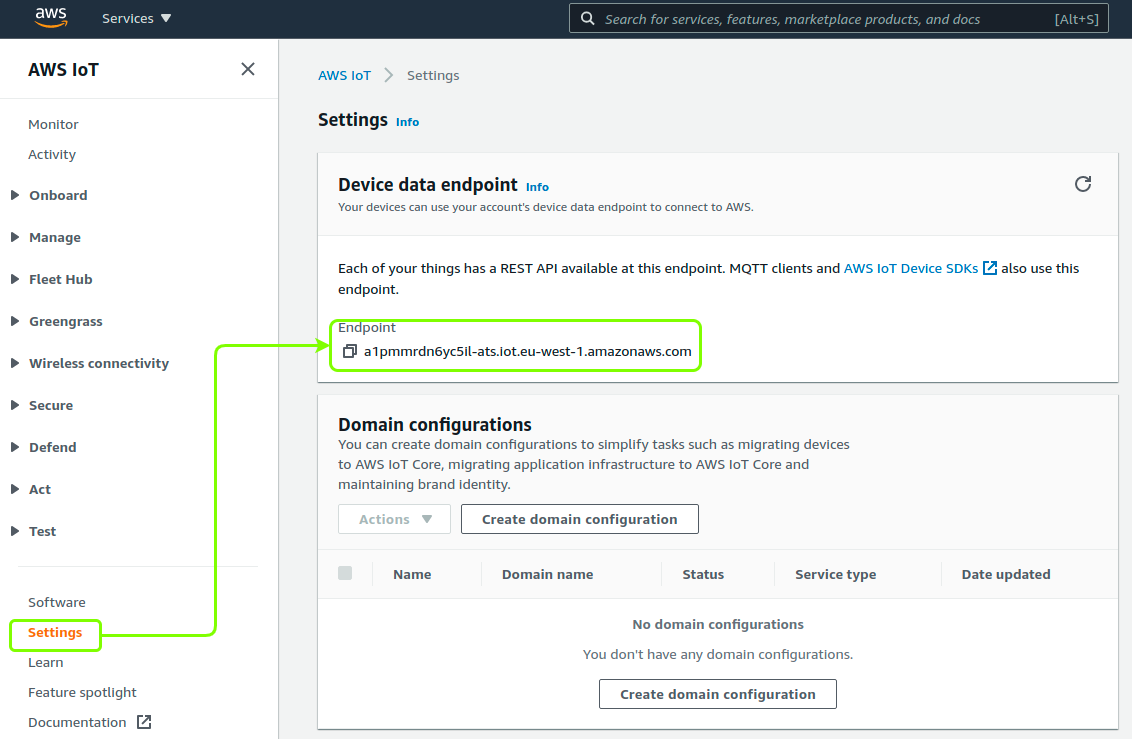
Task: Sort by the Domain name column header
Action: [548, 575]
